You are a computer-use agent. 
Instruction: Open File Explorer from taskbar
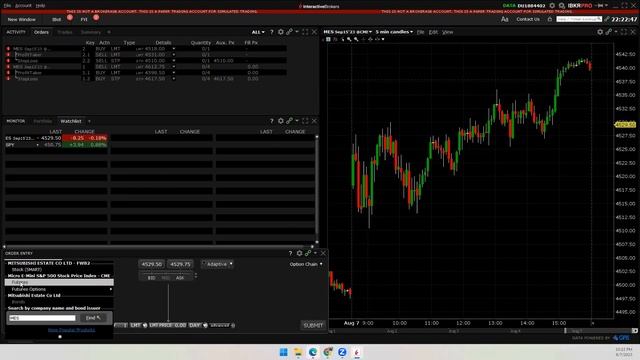pos(298,352)
